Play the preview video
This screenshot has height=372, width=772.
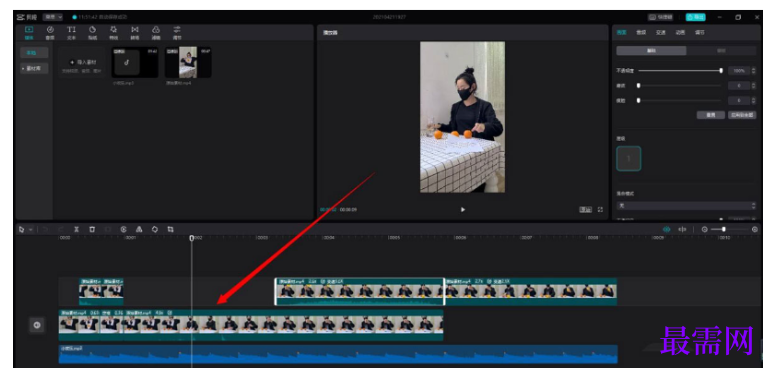coord(463,210)
